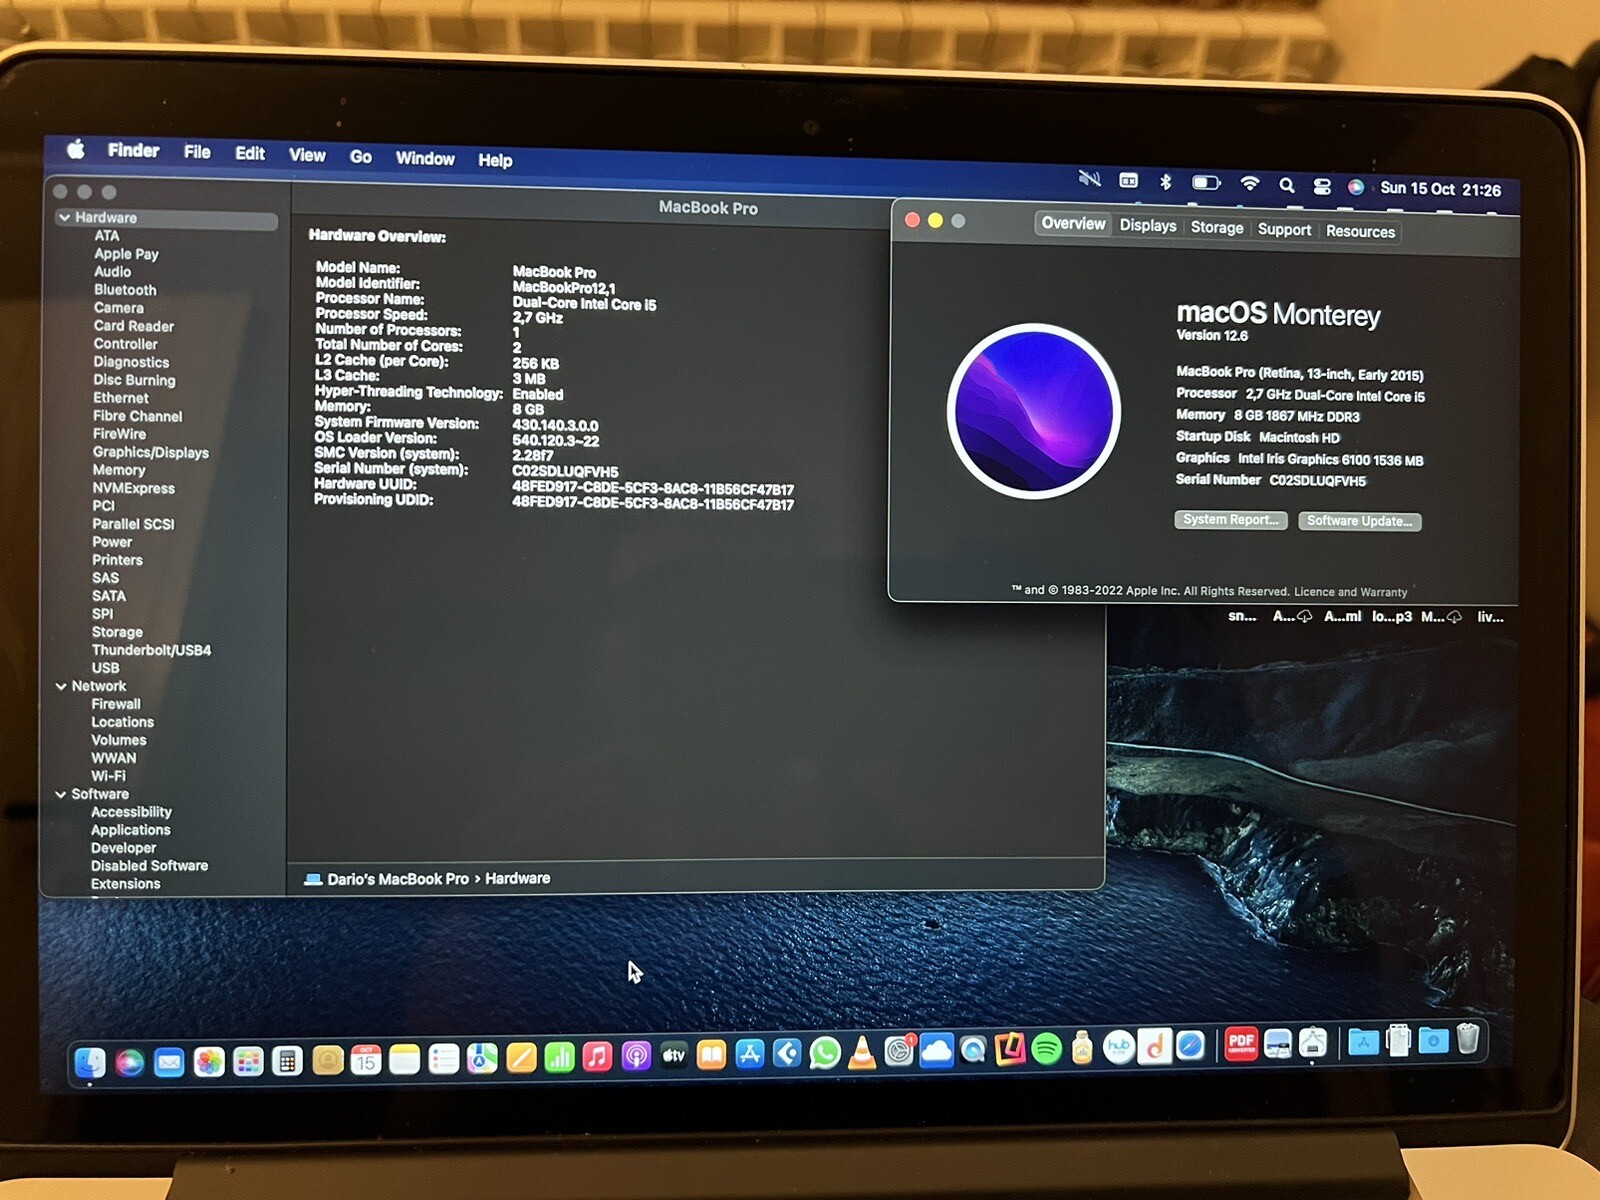Image resolution: width=1600 pixels, height=1200 pixels.
Task: Launch VLC cone icon in Dock
Action: click(x=862, y=1053)
